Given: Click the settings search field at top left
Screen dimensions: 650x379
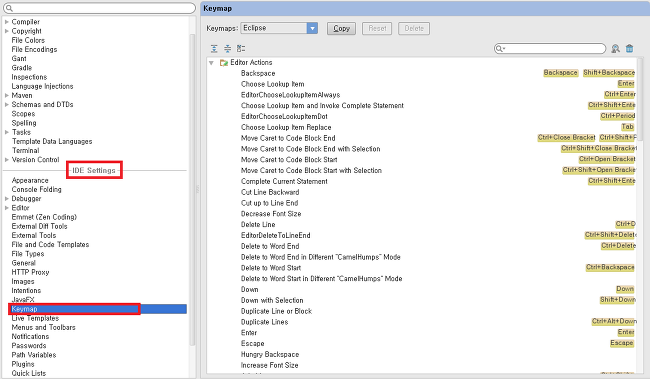Looking at the screenshot, I should pos(99,8).
